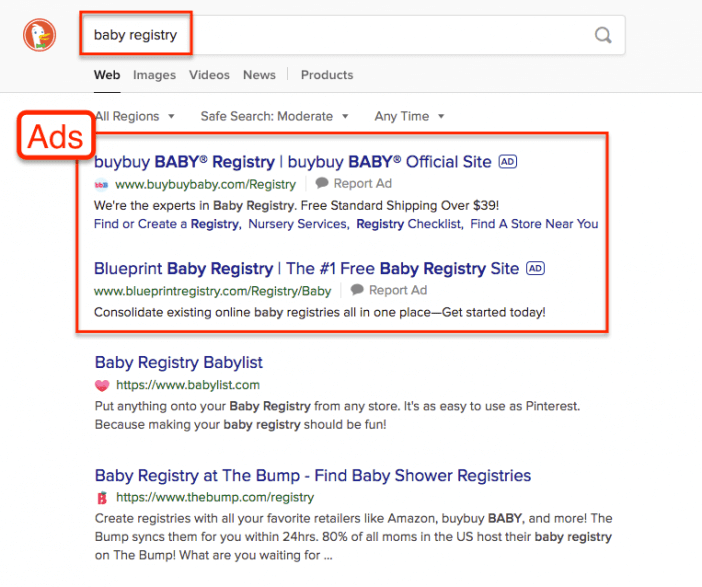702x587 pixels.
Task: Open the Registry Checklist sitelink
Action: pos(409,223)
